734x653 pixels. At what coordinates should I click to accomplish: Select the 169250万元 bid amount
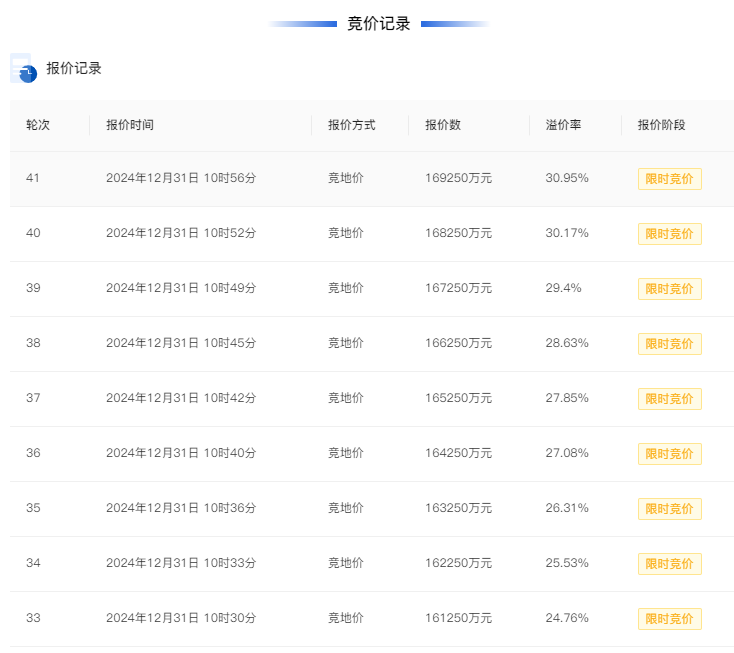[x=458, y=178]
